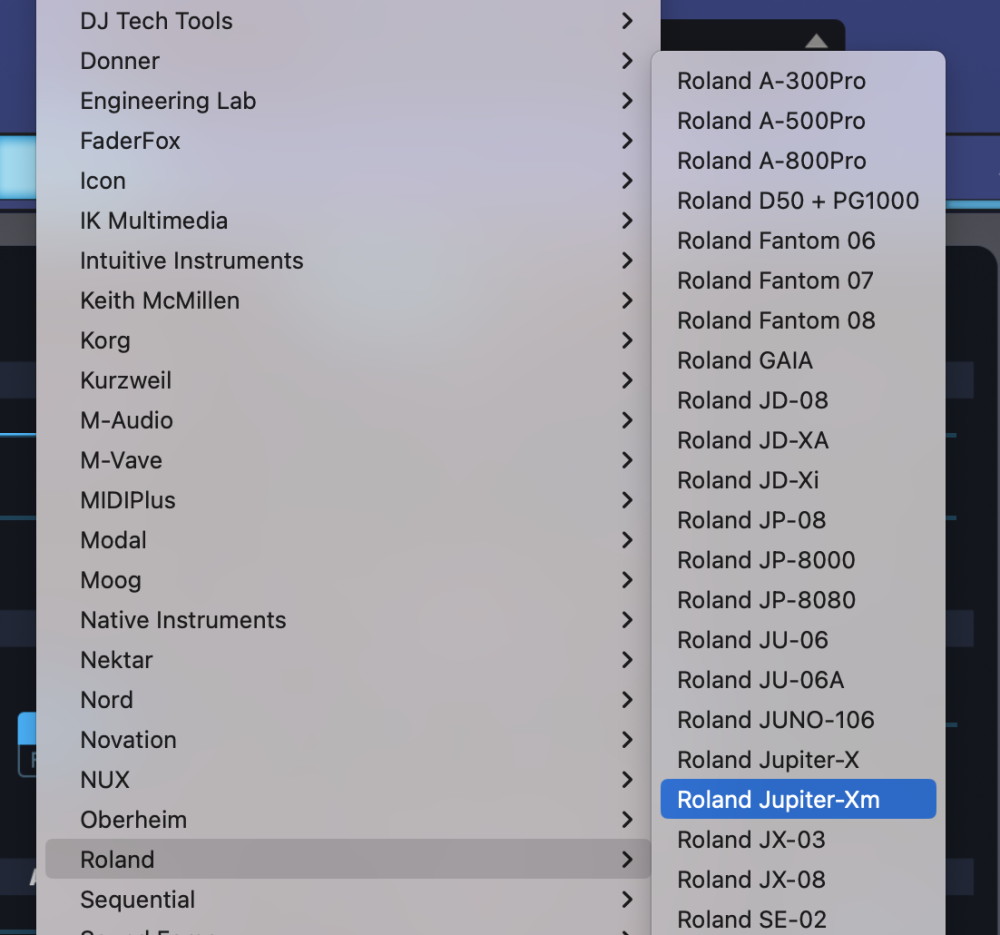
Task: Open the Keith McMillen submenu
Action: click(159, 301)
